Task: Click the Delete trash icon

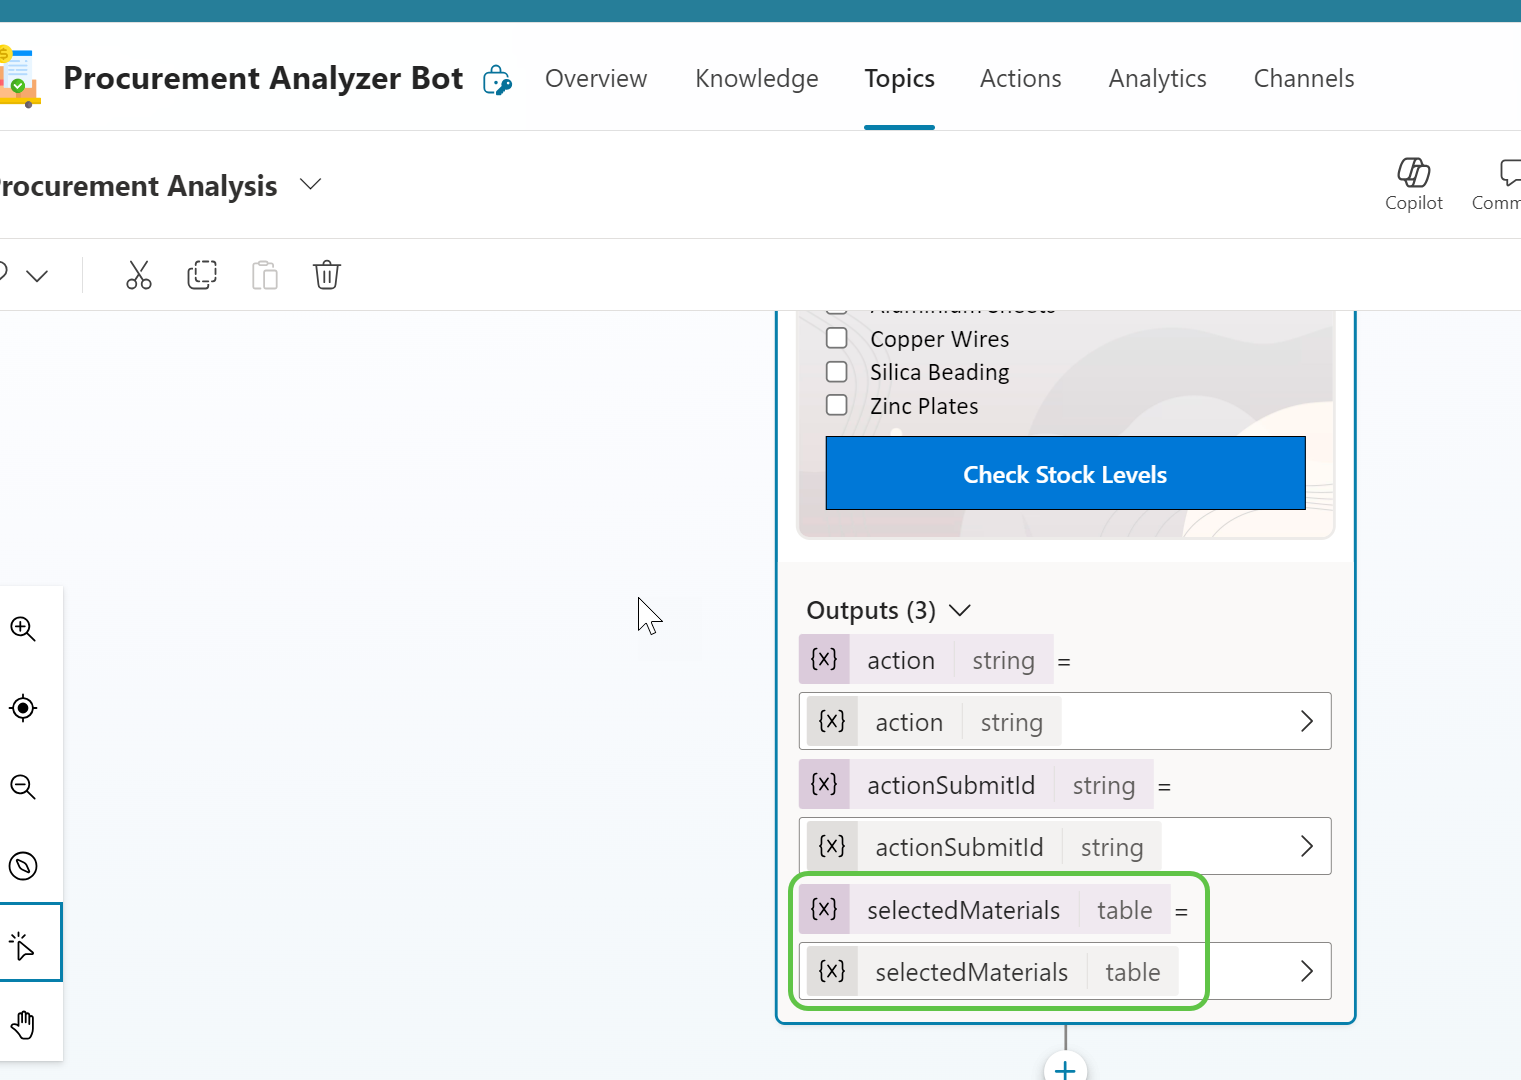Action: coord(327,275)
